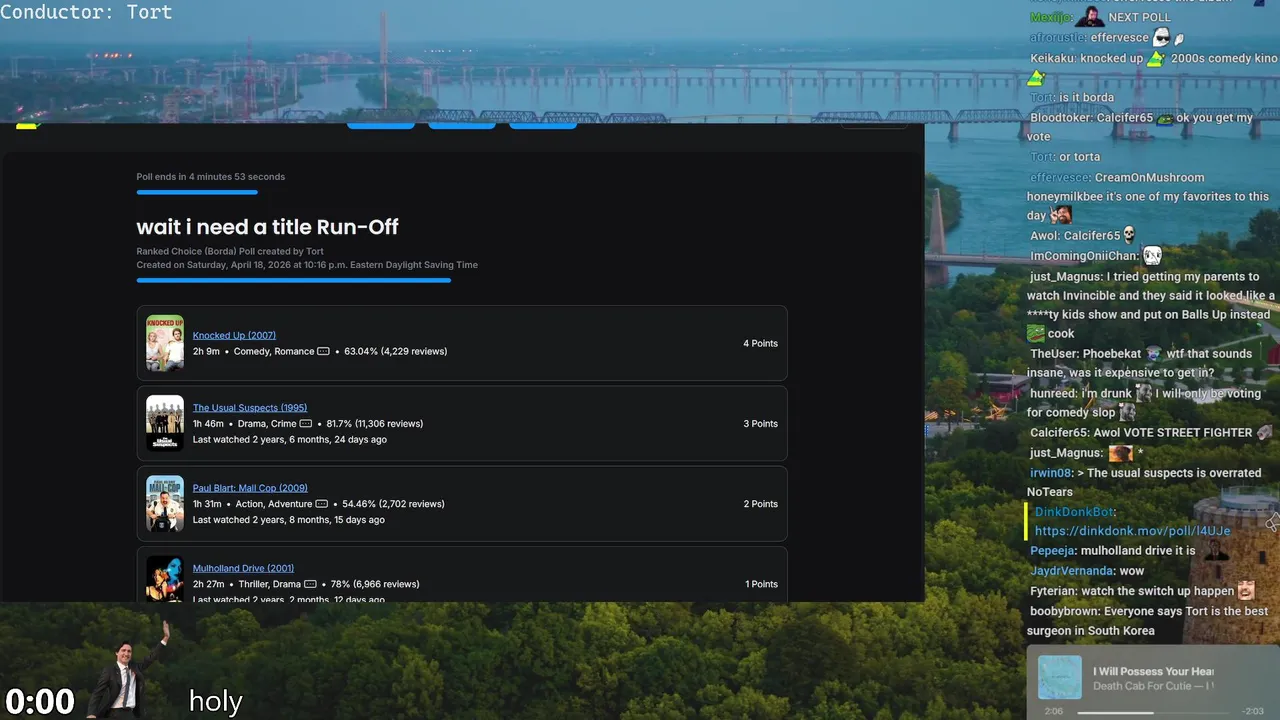Click the emote after 'VOTE STREET FIGHTER'
Viewport: 1280px width, 720px height.
point(1264,432)
